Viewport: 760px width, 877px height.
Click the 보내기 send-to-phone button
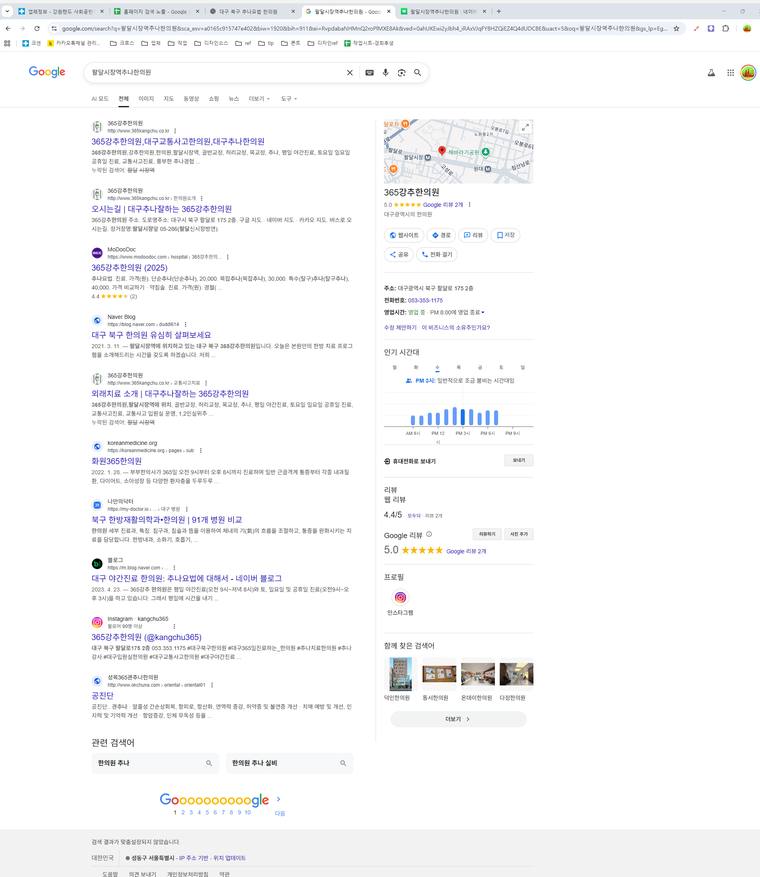[519, 460]
